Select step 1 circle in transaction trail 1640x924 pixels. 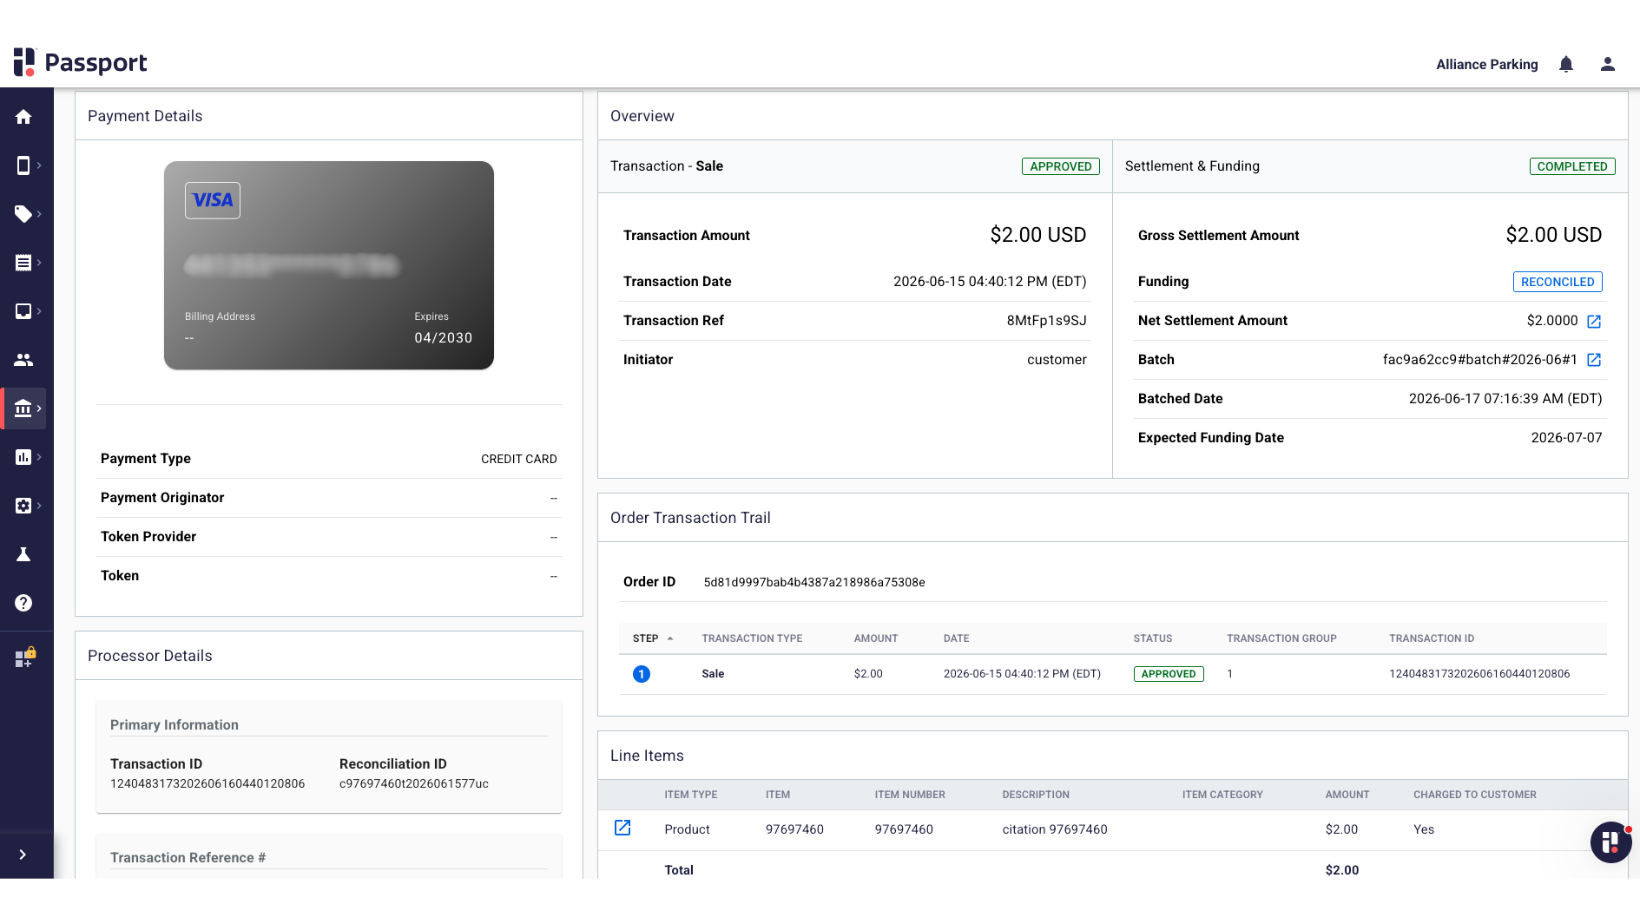click(641, 674)
